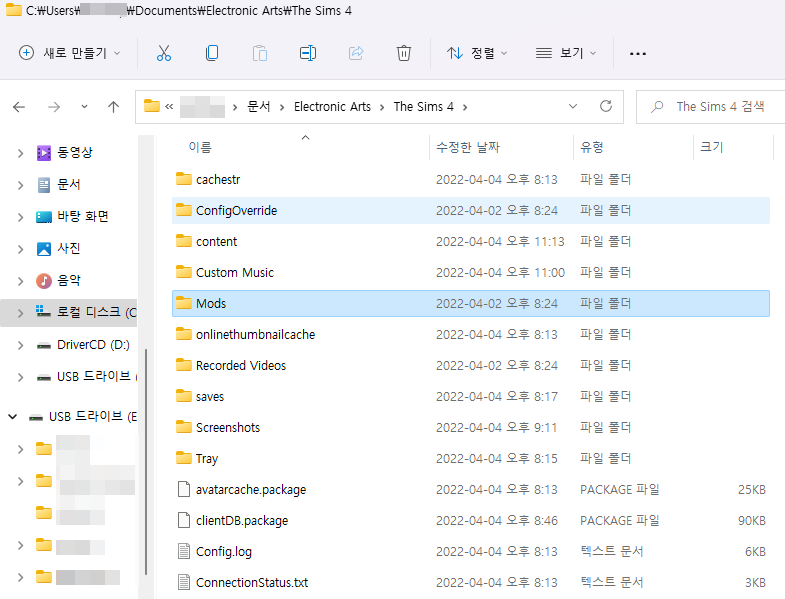Click the folder icon in address bar

click(x=152, y=106)
